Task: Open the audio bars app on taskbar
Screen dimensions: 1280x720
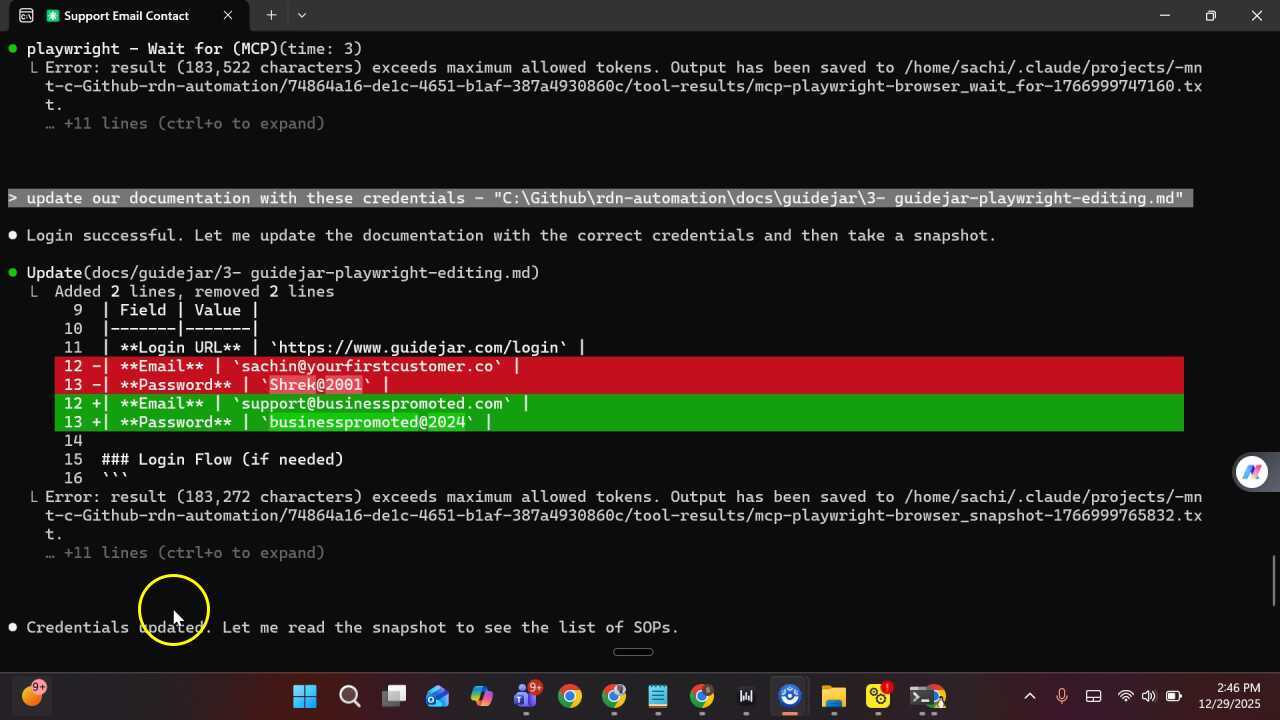Action: (x=746, y=696)
